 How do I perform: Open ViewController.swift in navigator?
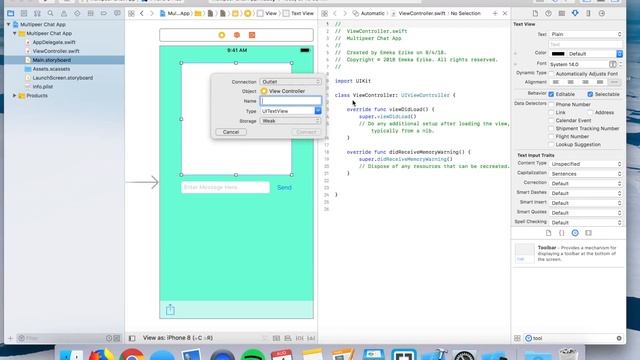[x=56, y=51]
